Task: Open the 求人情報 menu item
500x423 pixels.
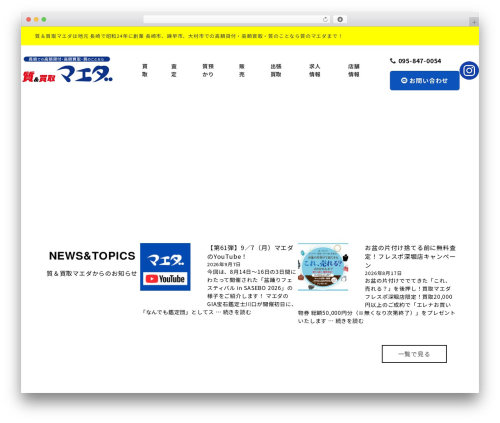Action: coord(314,70)
